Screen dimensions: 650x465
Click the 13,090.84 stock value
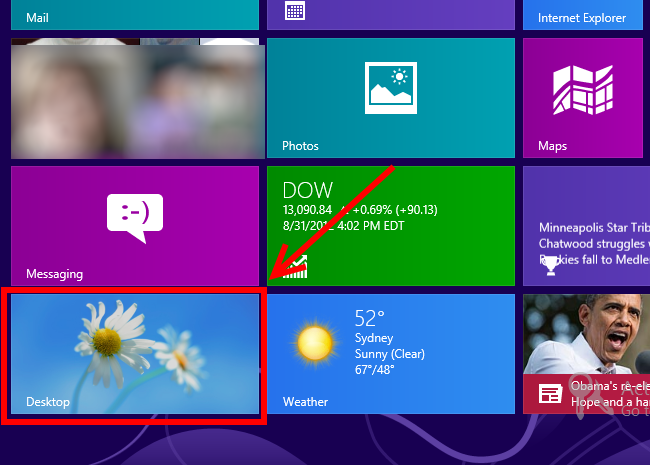click(307, 210)
